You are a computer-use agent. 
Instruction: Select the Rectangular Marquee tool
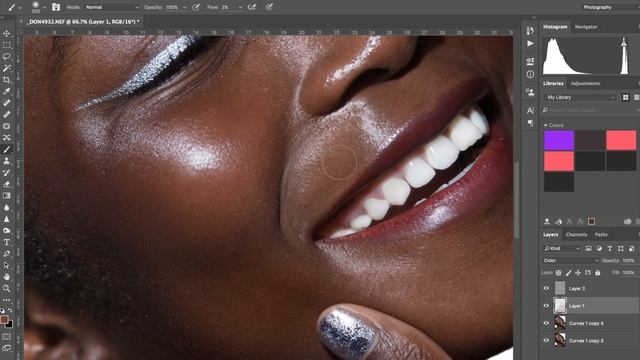click(7, 45)
